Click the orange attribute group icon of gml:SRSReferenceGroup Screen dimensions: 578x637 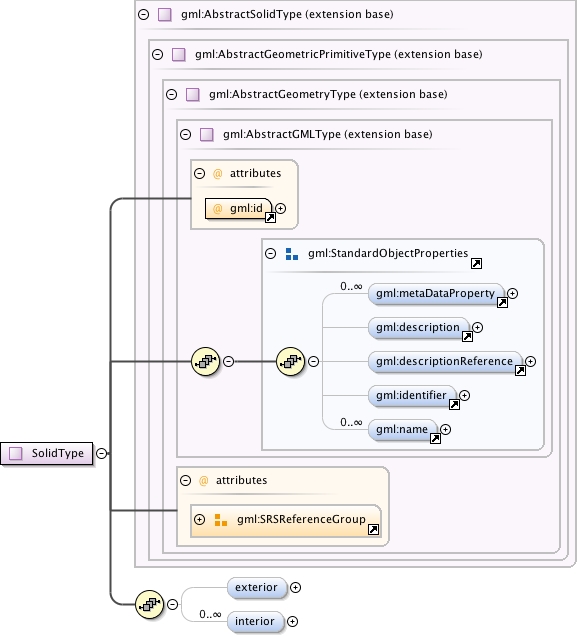coord(221,520)
